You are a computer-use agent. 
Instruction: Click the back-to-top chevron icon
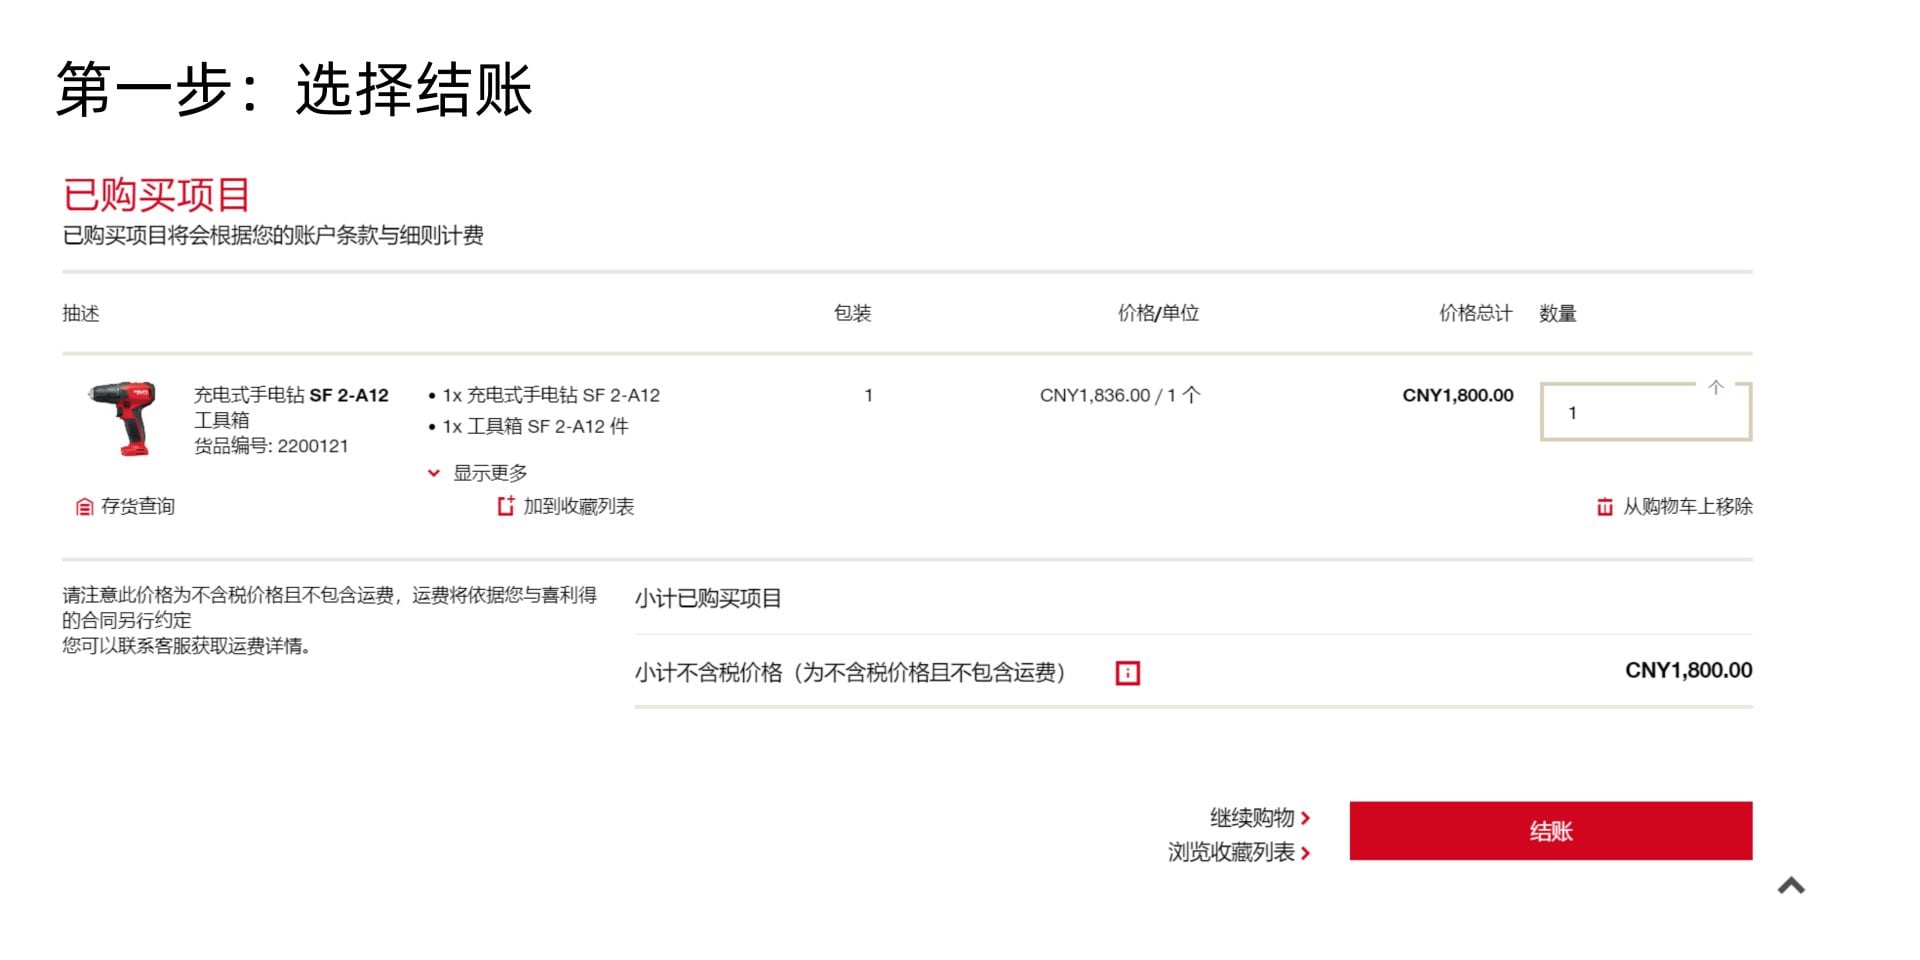click(x=1791, y=884)
